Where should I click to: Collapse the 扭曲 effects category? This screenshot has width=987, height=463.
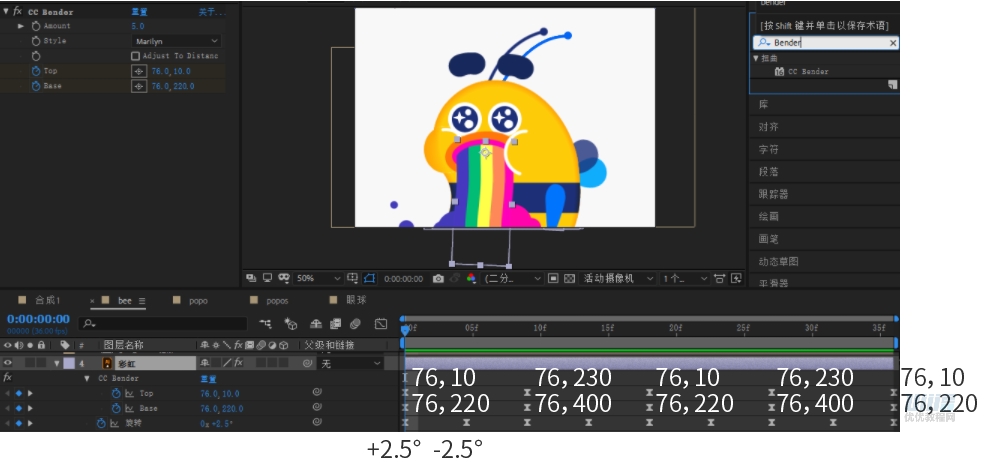pos(756,58)
